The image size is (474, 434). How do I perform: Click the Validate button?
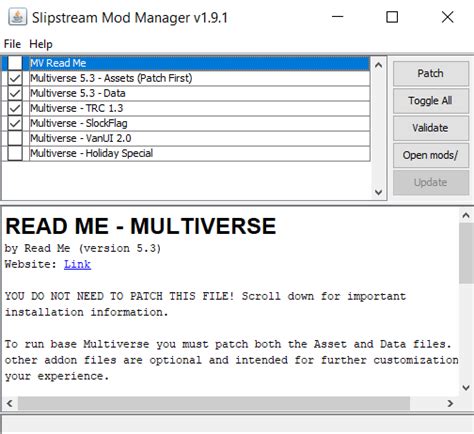tap(431, 128)
